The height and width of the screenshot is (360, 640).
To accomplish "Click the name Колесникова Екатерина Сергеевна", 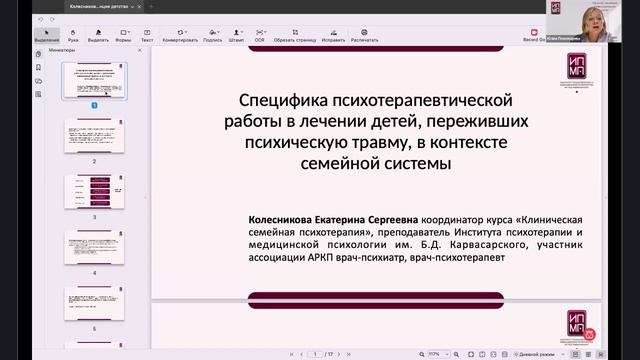I will coord(333,220).
